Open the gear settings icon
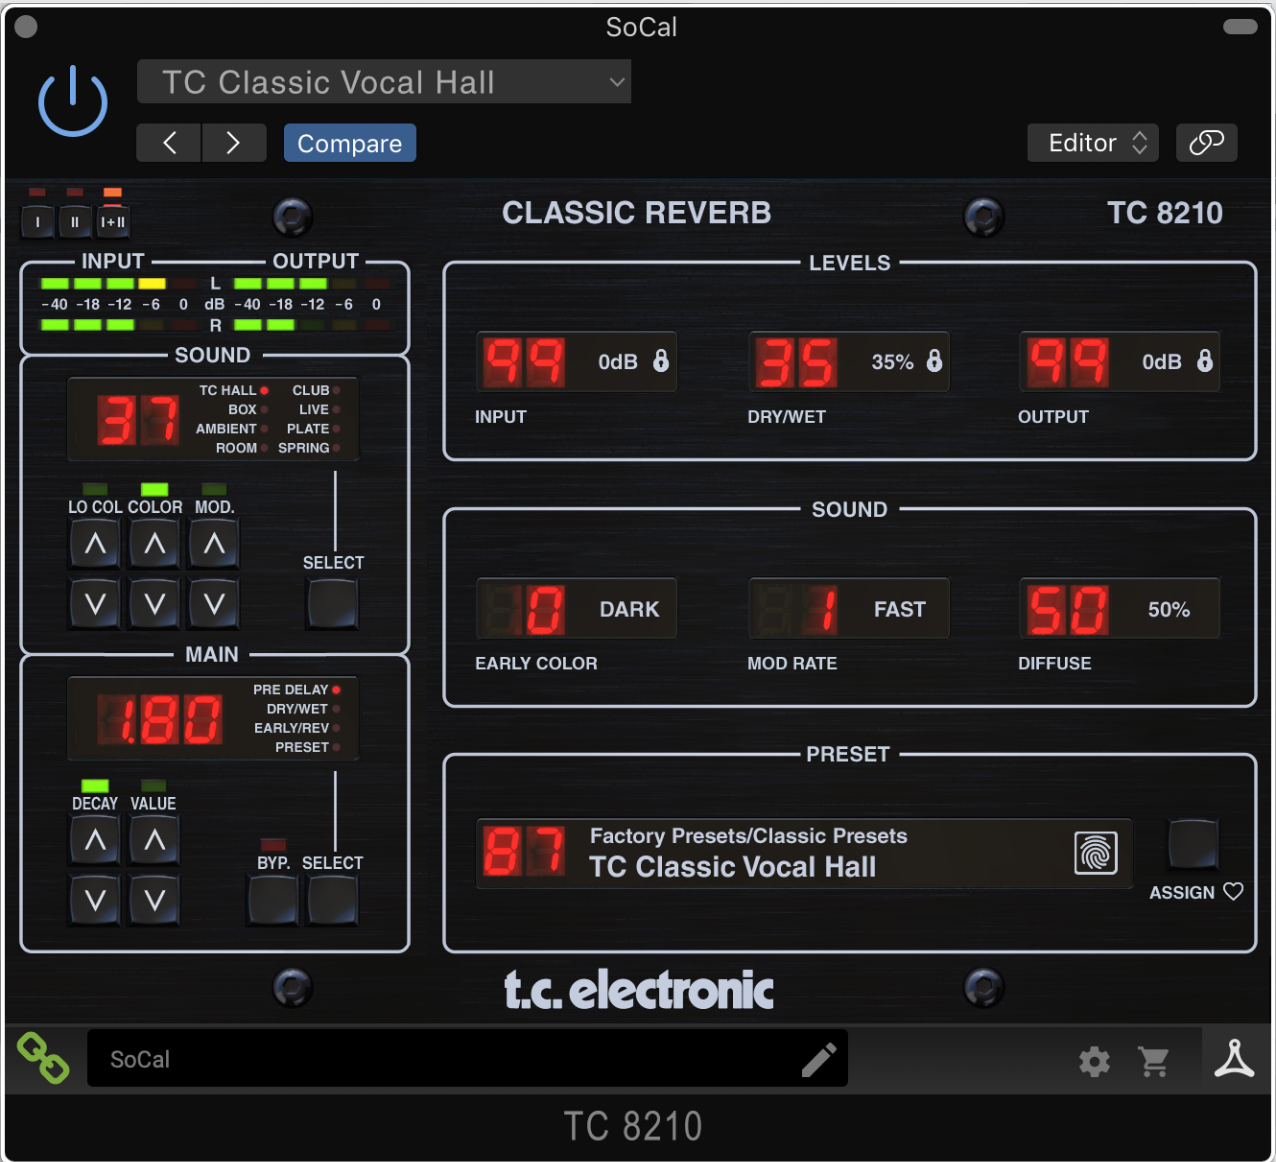This screenshot has height=1162, width=1276. (x=1094, y=1061)
